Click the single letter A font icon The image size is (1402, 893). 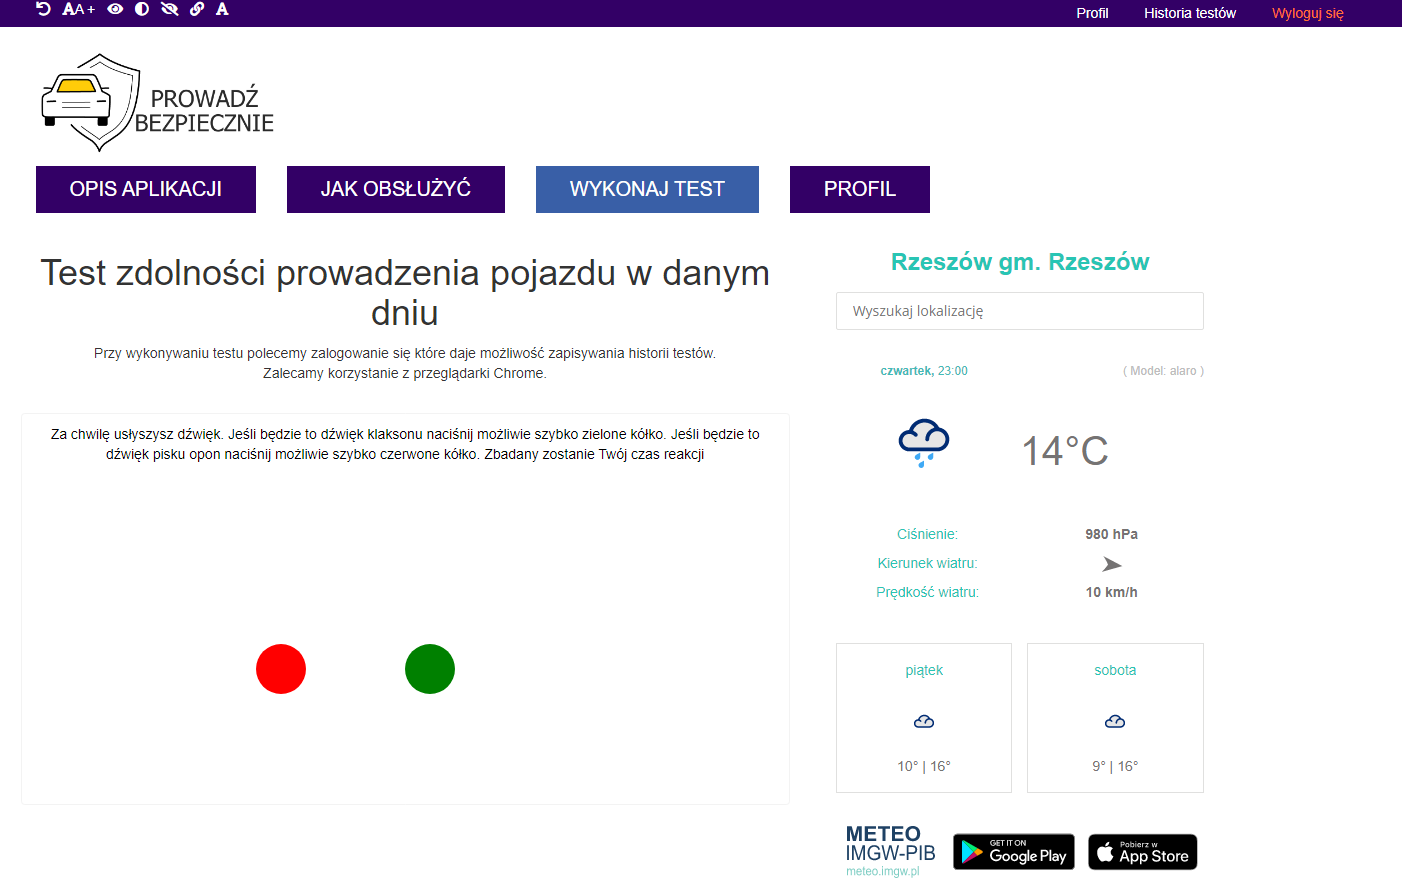click(x=222, y=9)
